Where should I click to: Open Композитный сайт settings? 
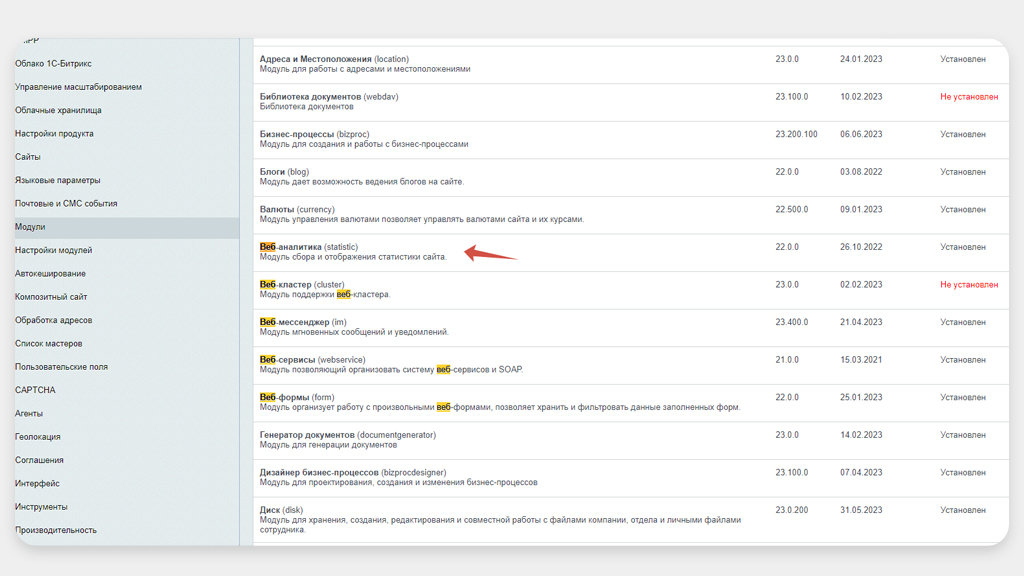click(51, 297)
